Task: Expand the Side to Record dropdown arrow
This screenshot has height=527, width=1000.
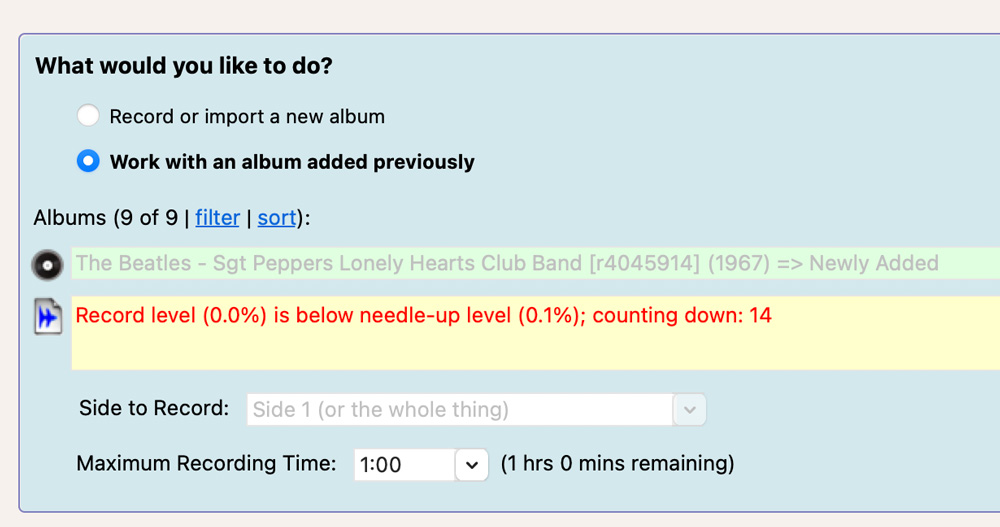Action: pos(690,409)
